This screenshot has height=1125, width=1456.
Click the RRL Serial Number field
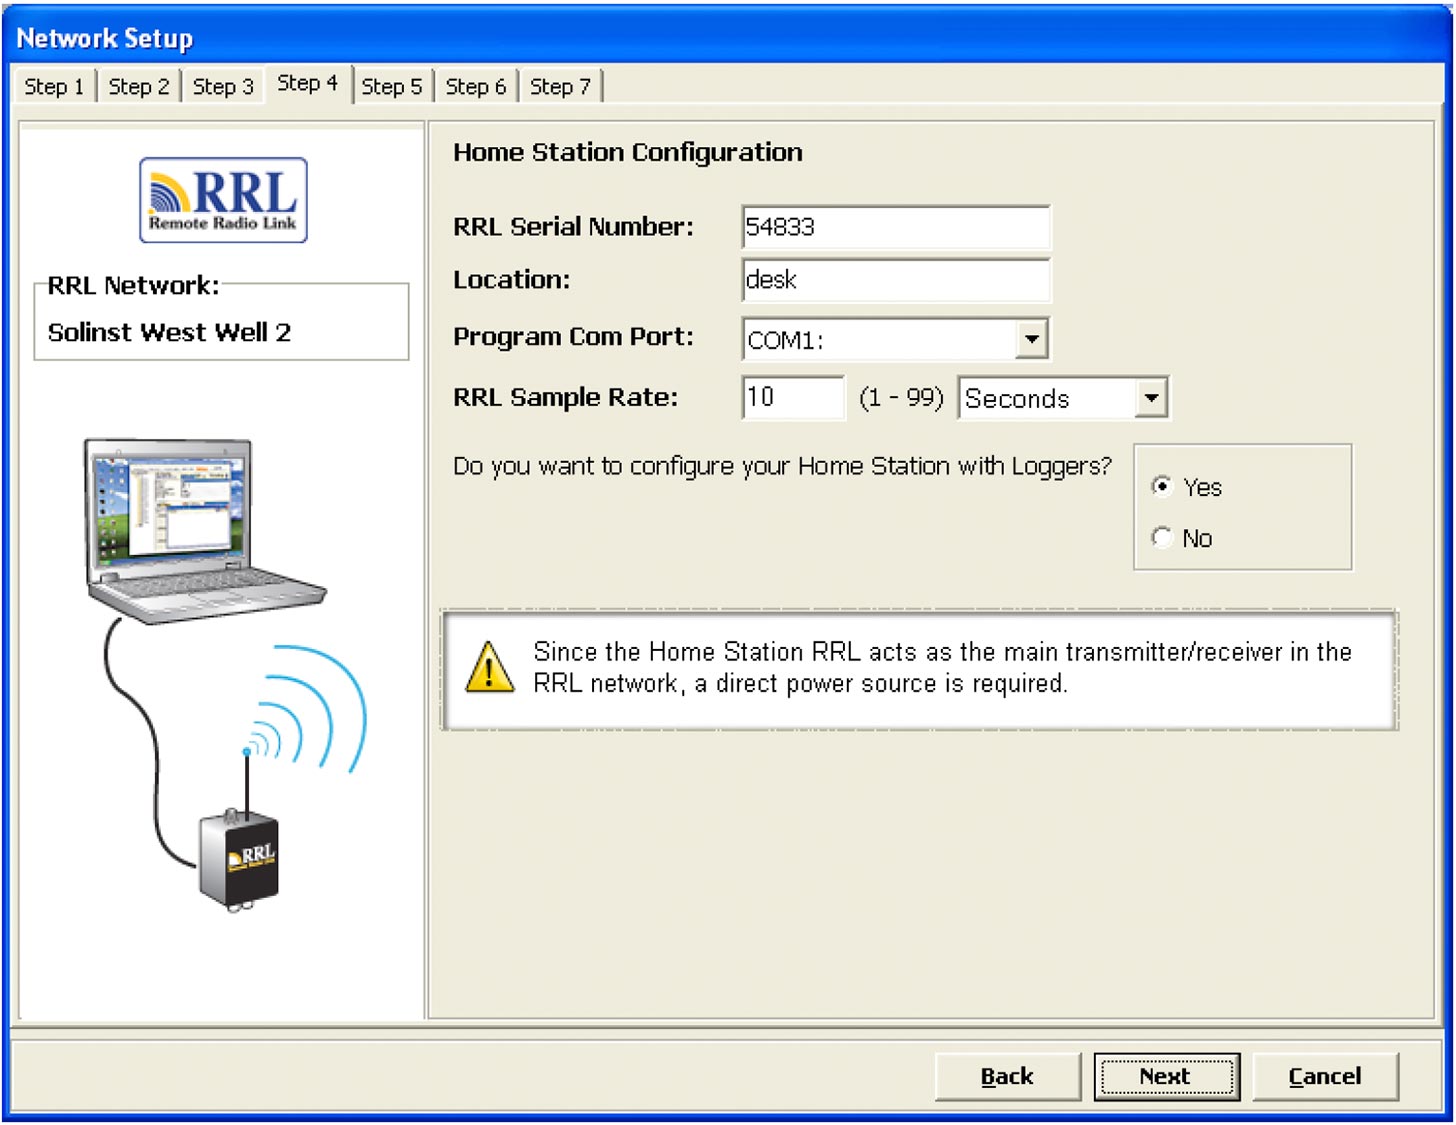coord(895,227)
